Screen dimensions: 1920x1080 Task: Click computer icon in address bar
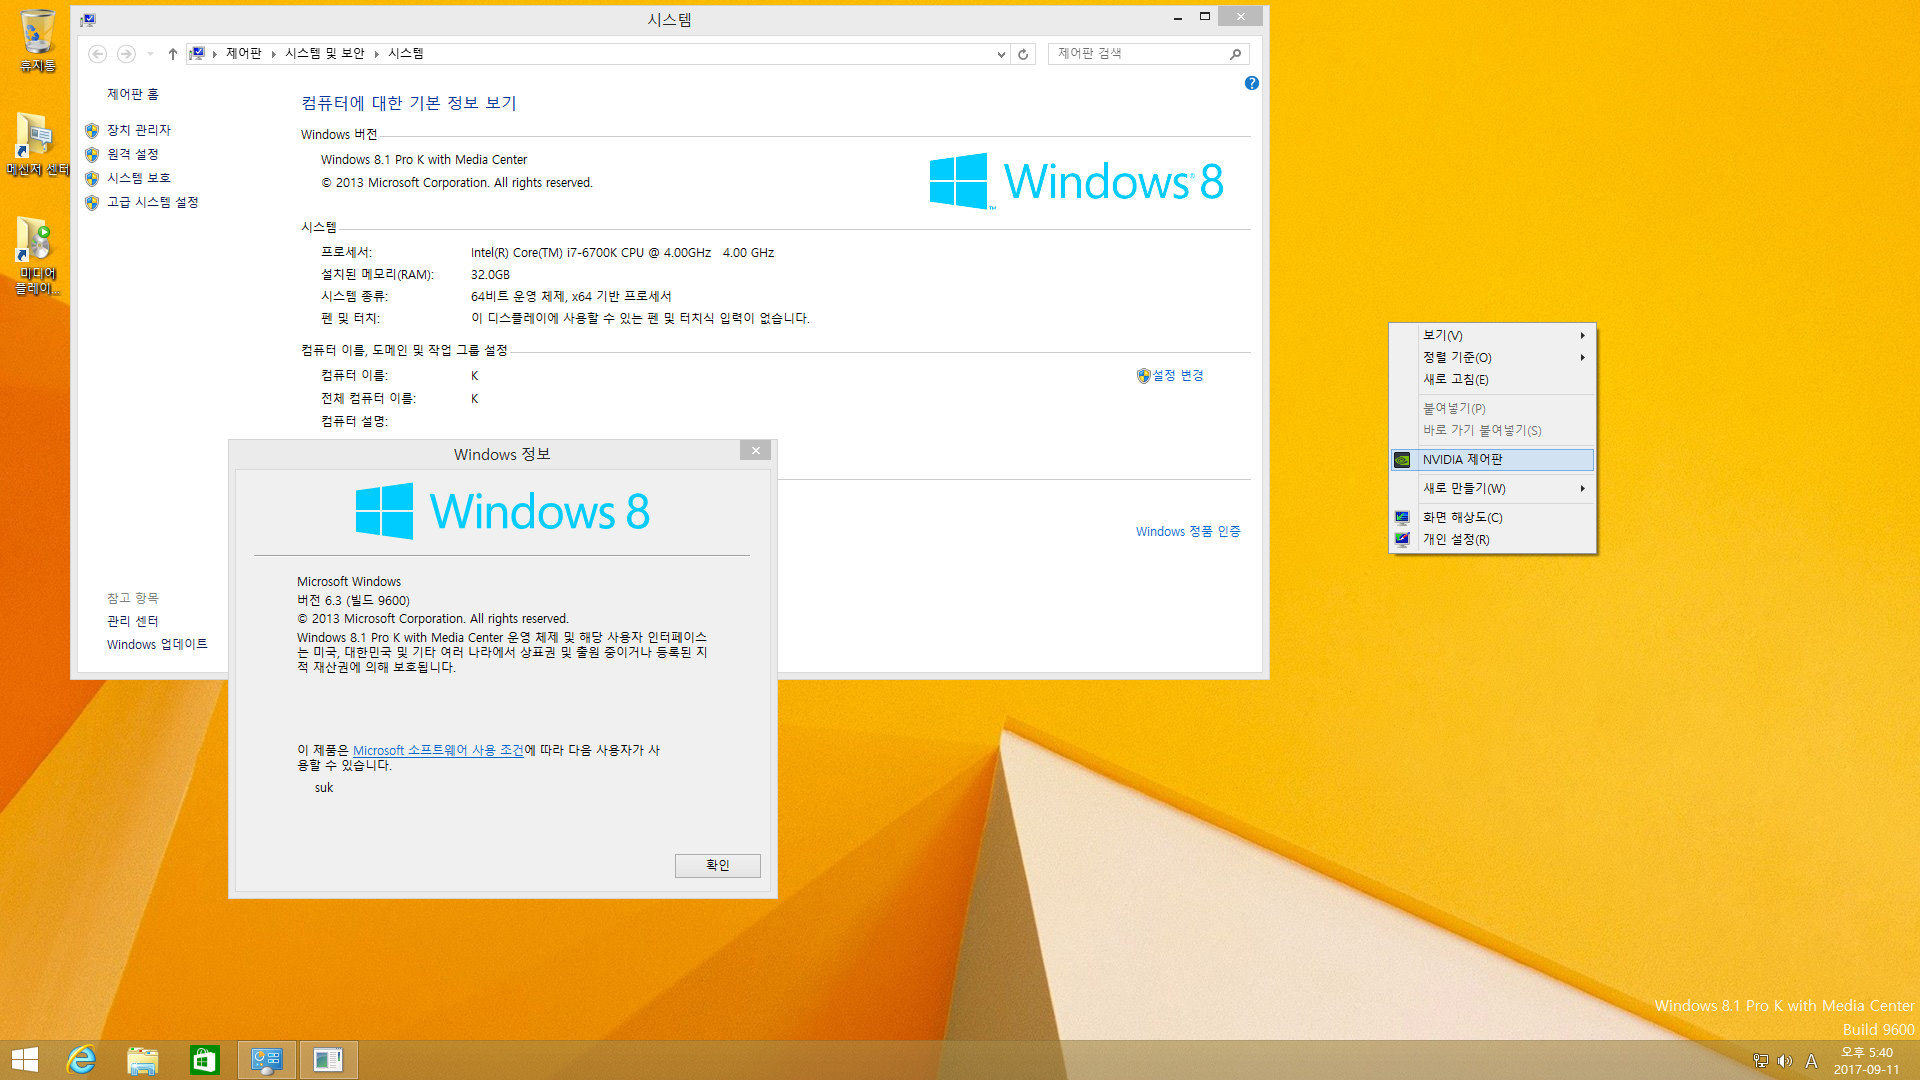click(197, 53)
